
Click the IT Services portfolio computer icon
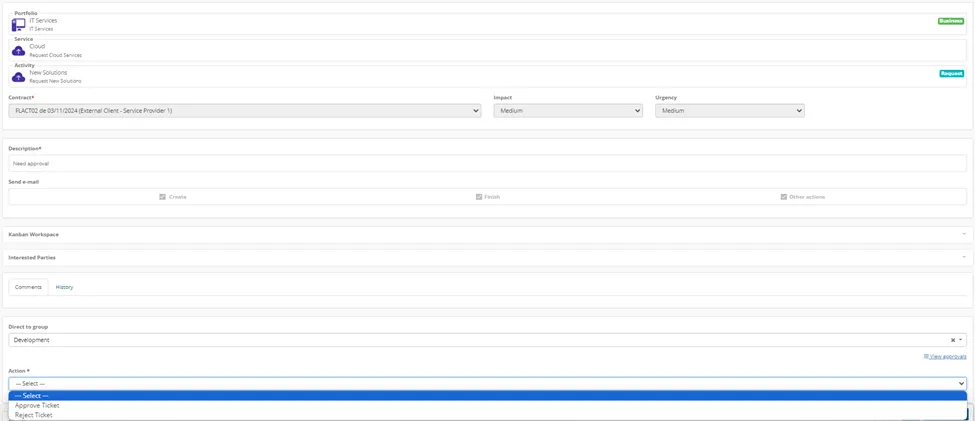tap(19, 24)
